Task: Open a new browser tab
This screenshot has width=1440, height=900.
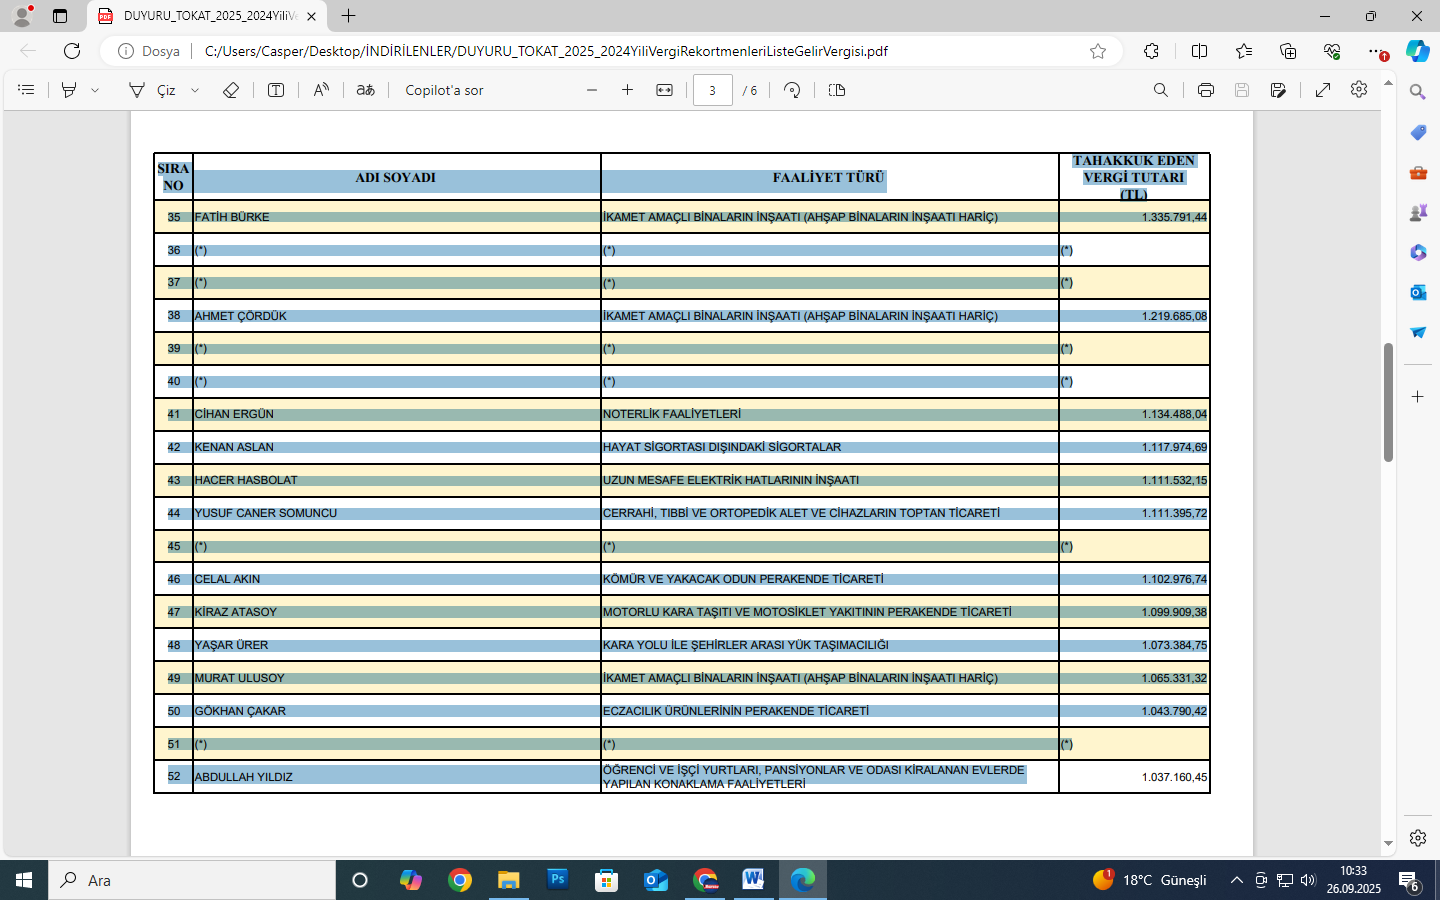Action: click(x=348, y=16)
